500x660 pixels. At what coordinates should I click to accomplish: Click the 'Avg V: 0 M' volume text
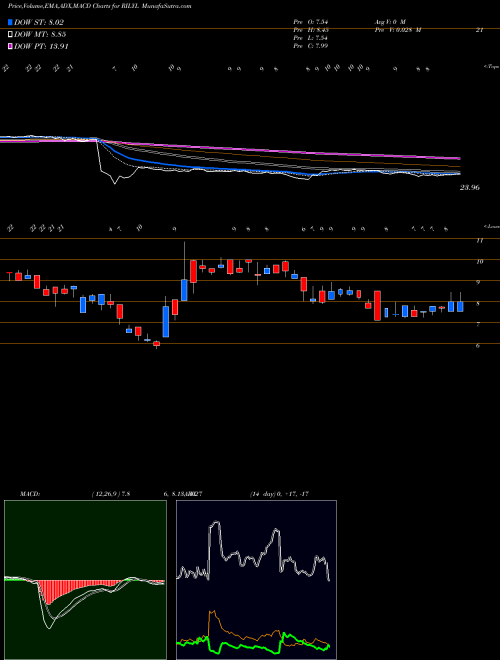coord(389,22)
